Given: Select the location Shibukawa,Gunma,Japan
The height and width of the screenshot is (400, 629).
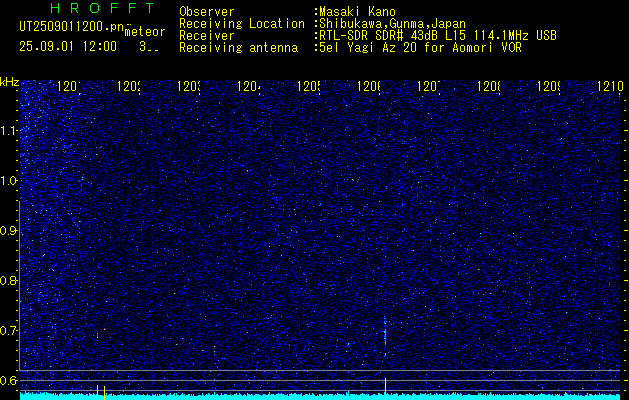Looking at the screenshot, I should coord(392,24).
